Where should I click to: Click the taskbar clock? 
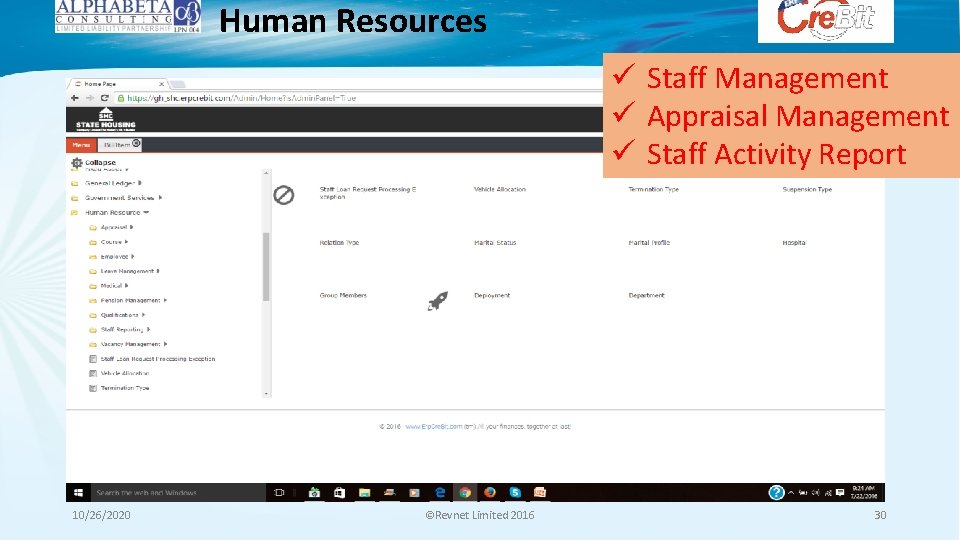click(x=864, y=492)
